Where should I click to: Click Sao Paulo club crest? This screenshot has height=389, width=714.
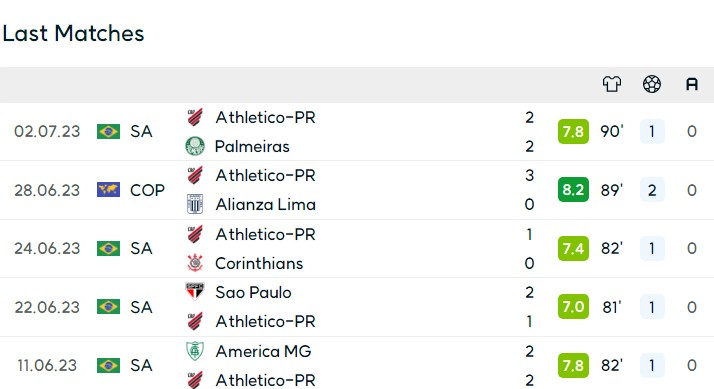(x=195, y=292)
